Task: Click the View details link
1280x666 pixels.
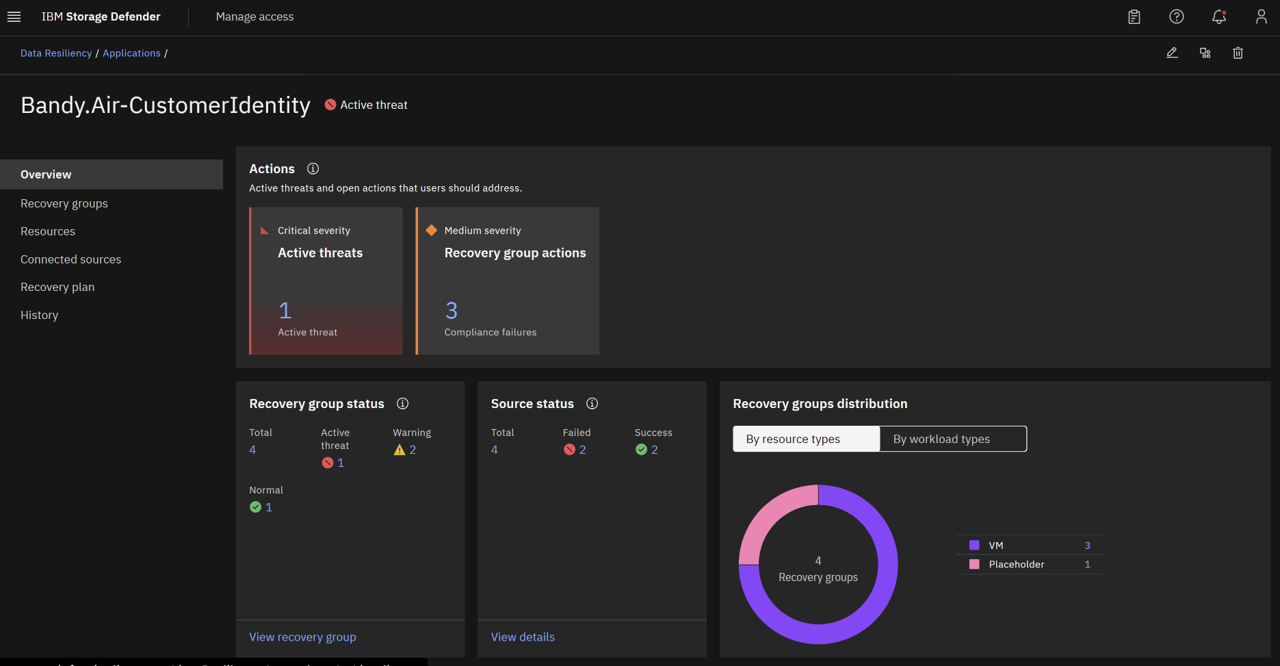Action: click(x=523, y=637)
